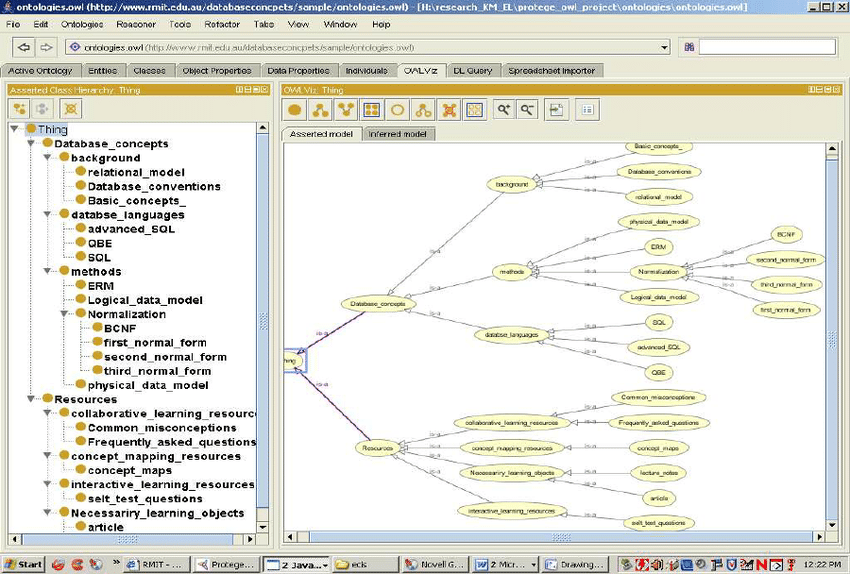This screenshot has height=574, width=850.
Task: Select physical_data_model in the class tree
Action: 148,385
